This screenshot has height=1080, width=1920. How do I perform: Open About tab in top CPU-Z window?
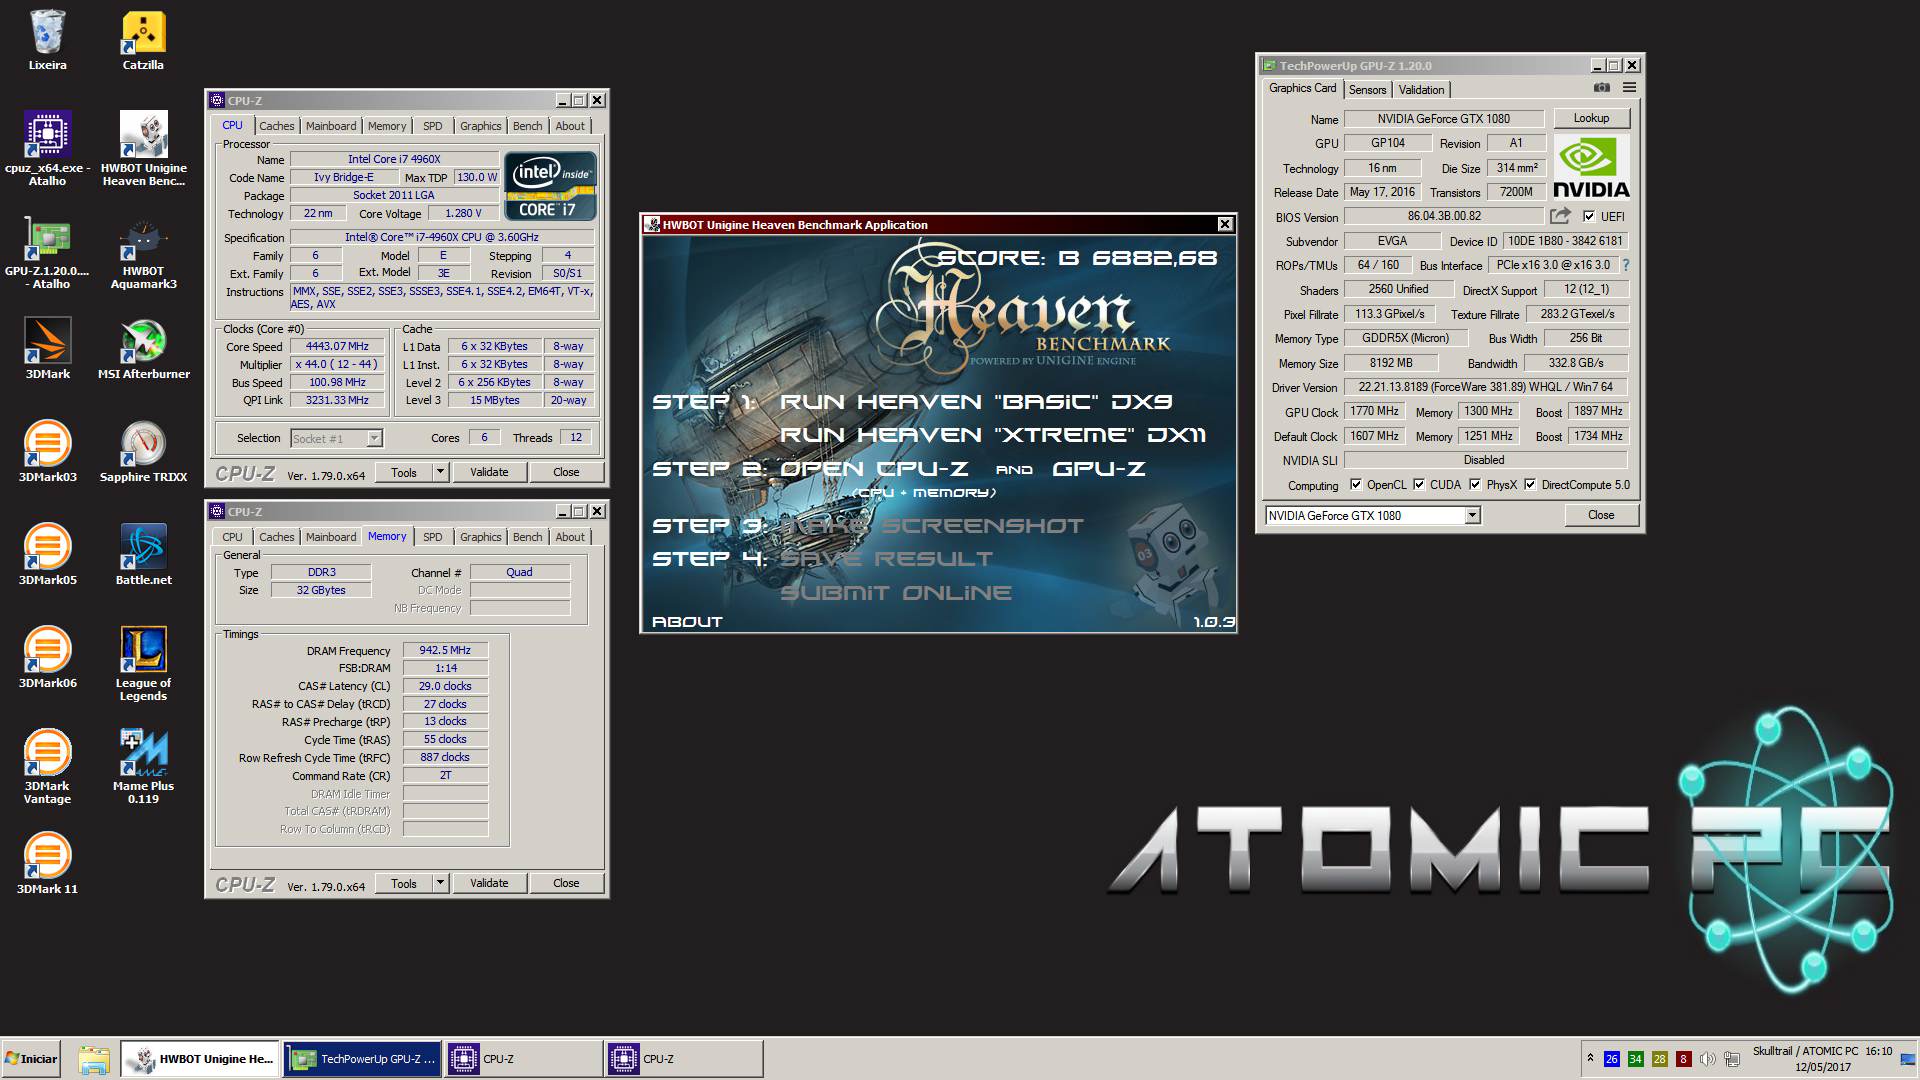(x=570, y=126)
